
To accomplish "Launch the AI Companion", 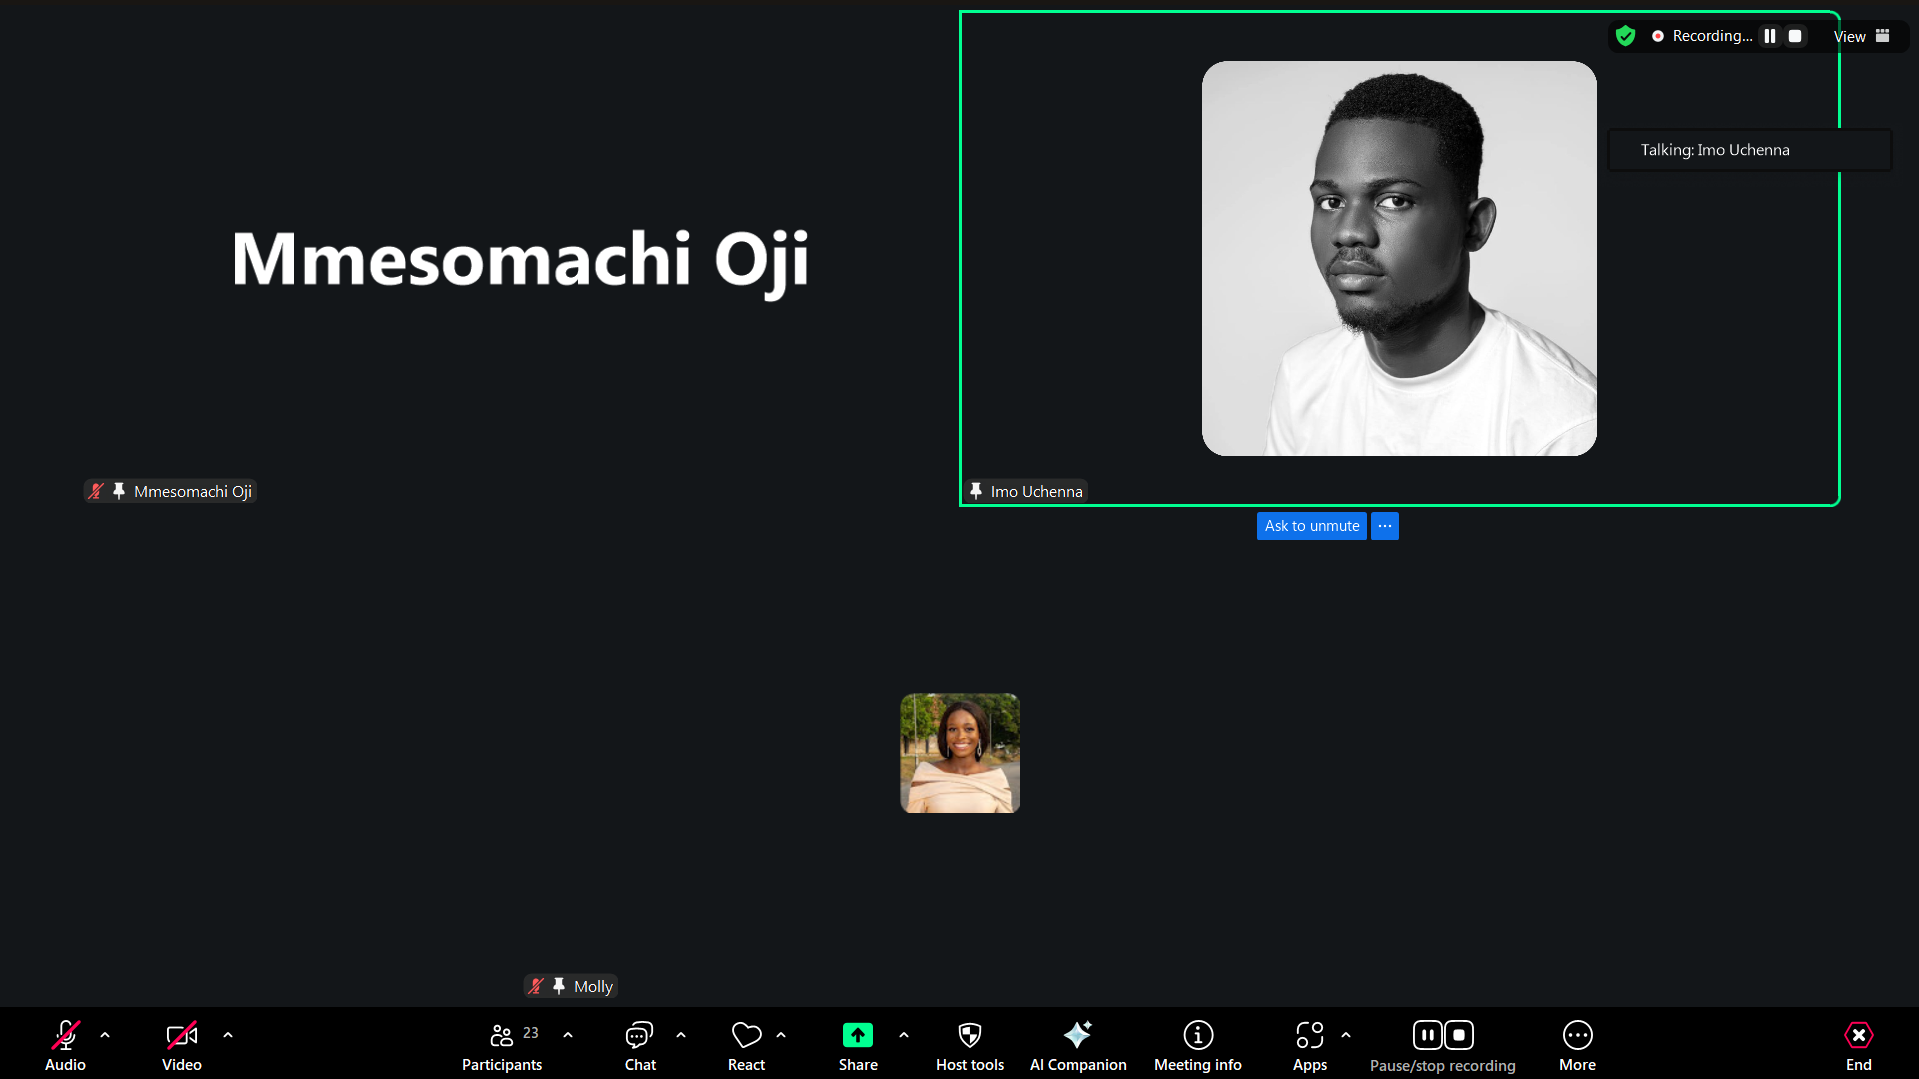I will [x=1077, y=1044].
